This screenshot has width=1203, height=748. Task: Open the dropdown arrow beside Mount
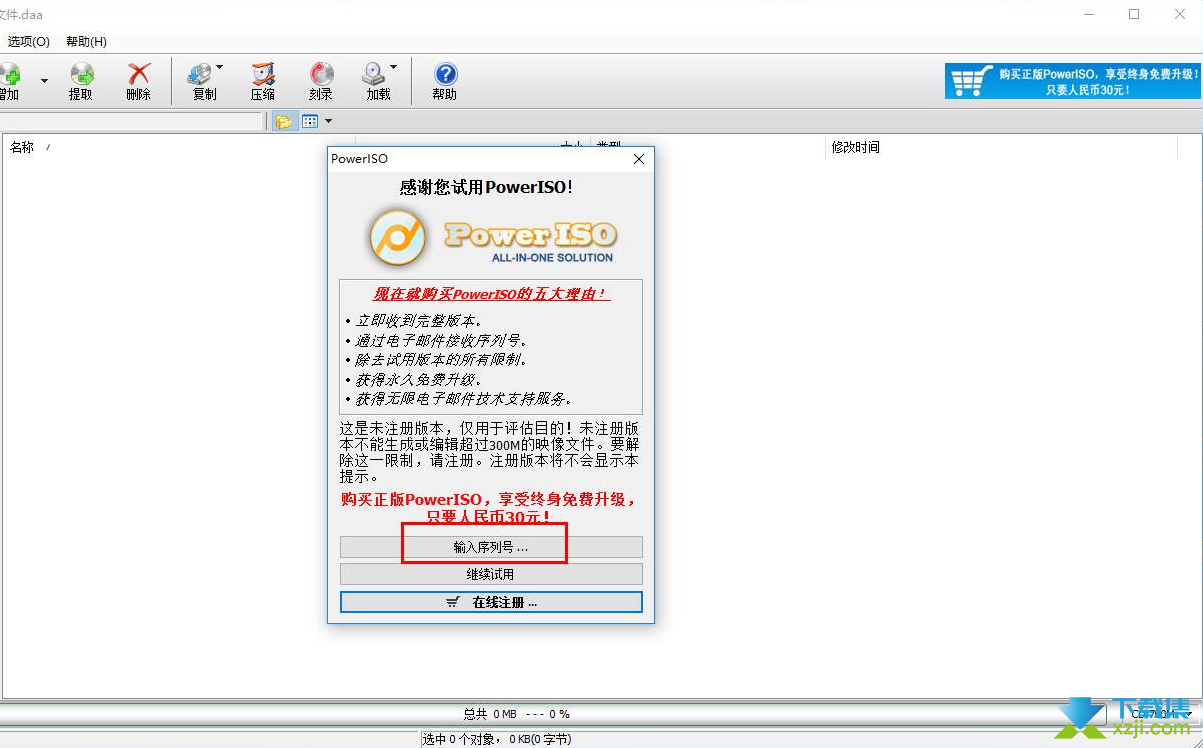393,68
